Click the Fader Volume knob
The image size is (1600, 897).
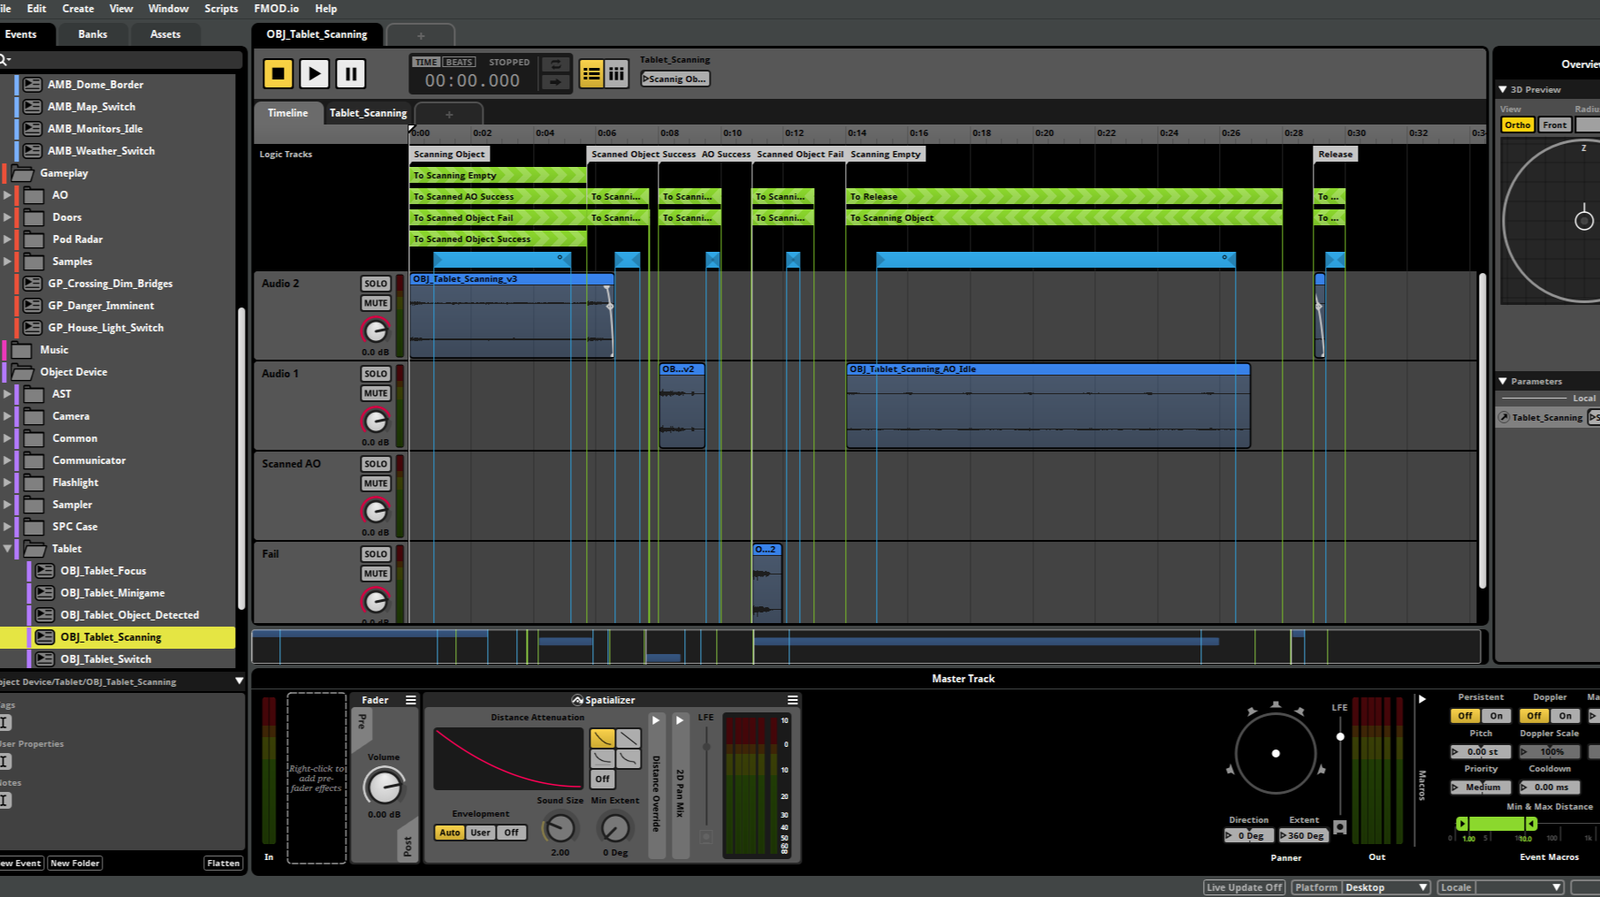(x=383, y=786)
